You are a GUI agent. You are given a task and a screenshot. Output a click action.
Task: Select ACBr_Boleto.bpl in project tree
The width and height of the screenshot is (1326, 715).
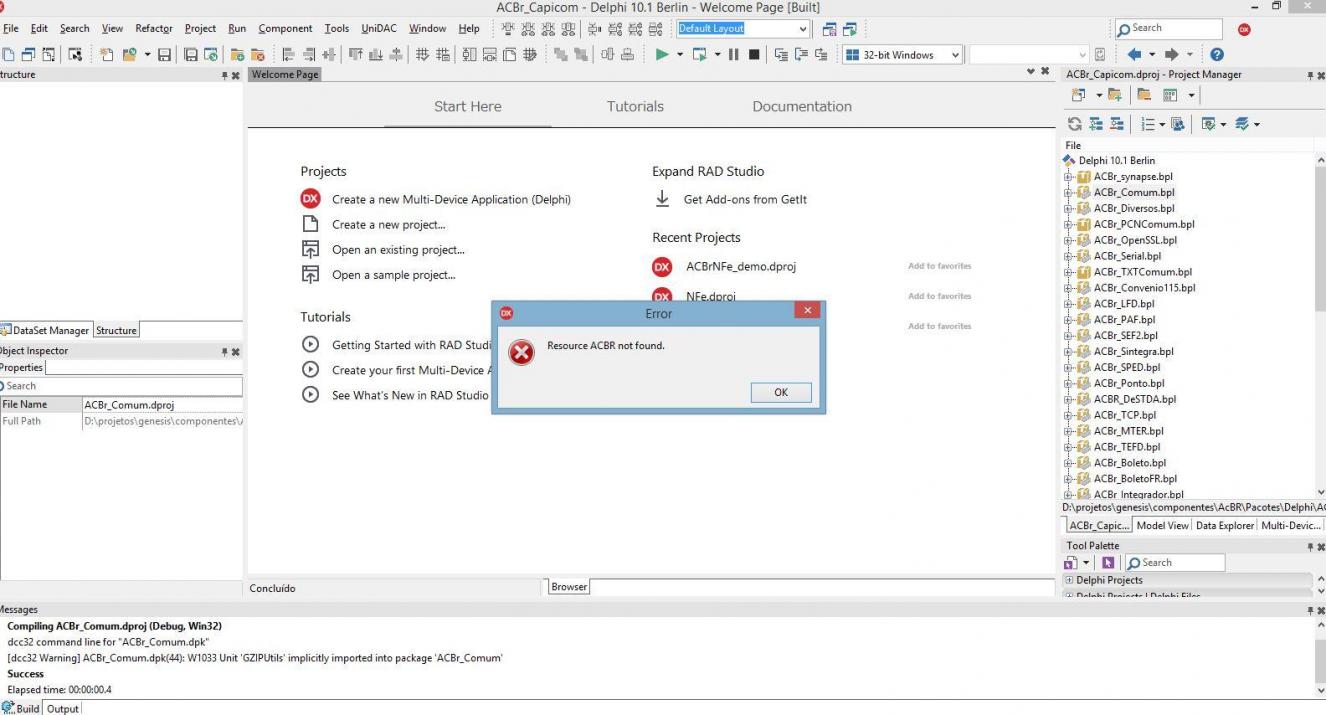tap(1129, 463)
